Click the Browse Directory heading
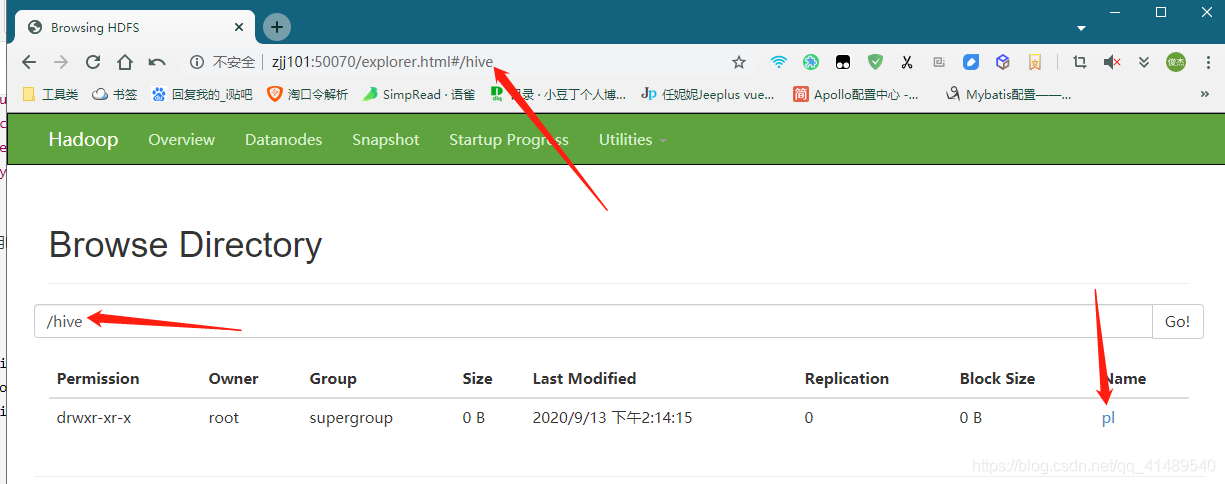Viewport: 1225px width, 484px height. [185, 245]
